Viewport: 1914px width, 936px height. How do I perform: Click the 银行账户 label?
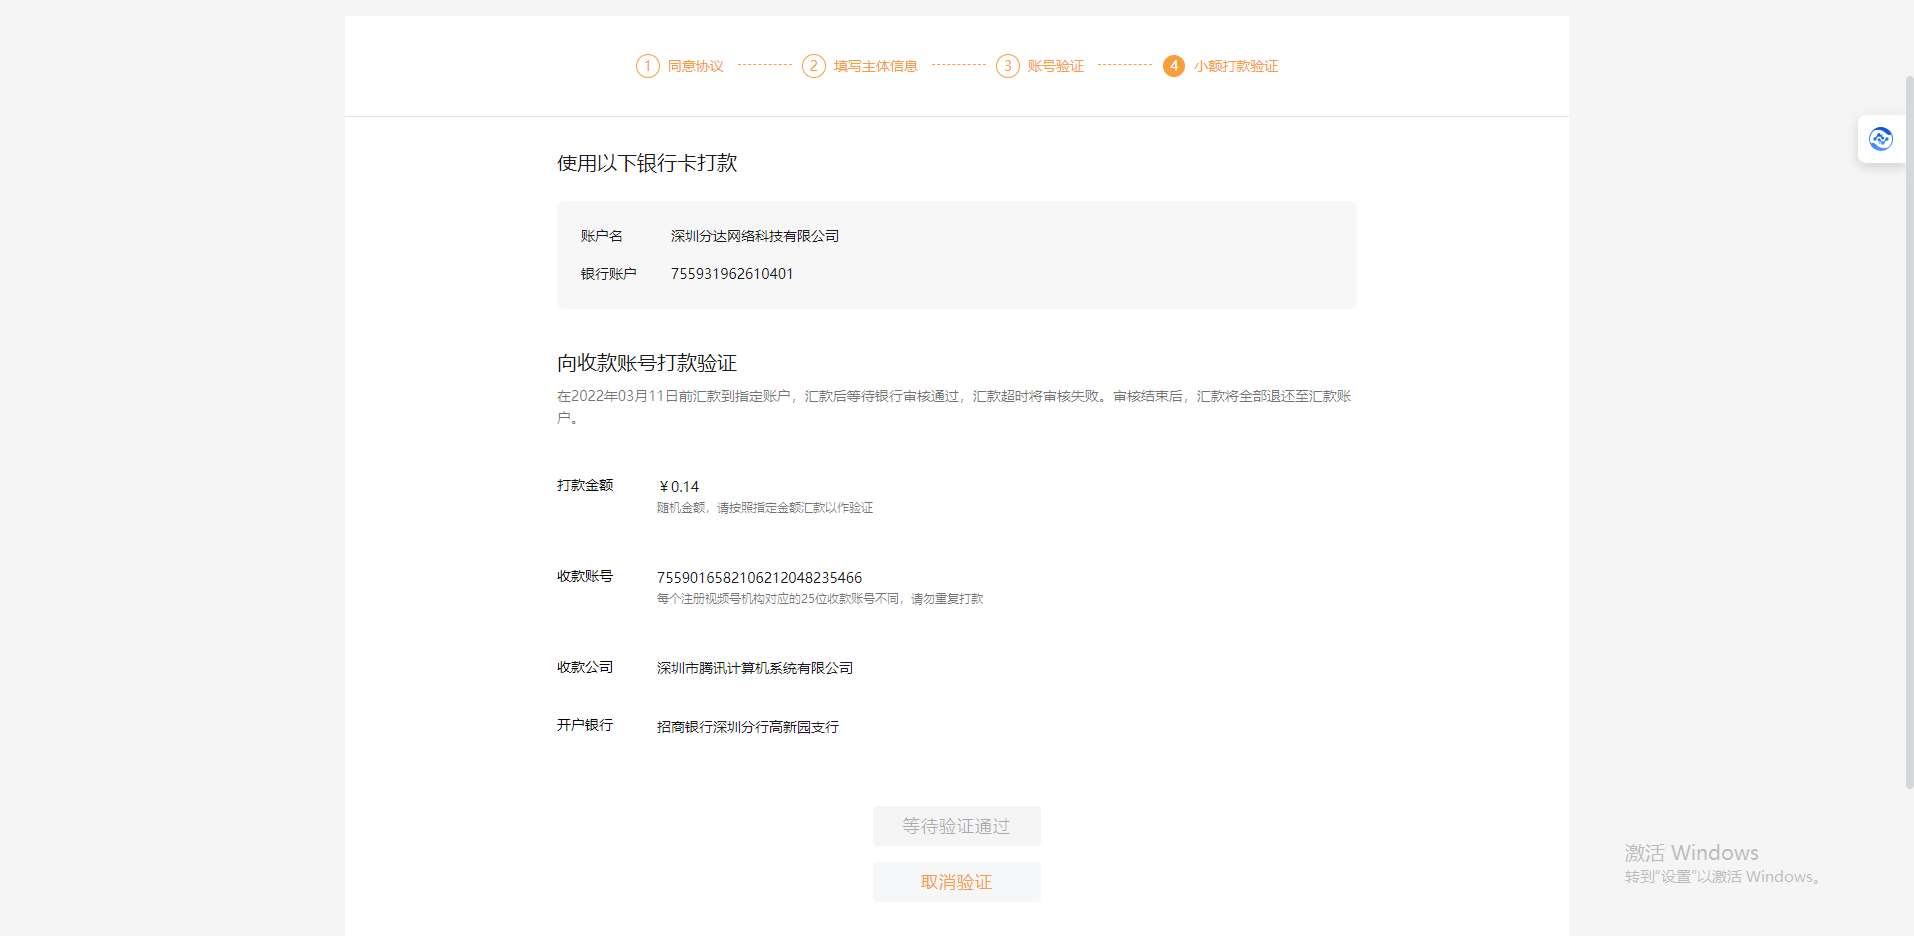point(609,274)
